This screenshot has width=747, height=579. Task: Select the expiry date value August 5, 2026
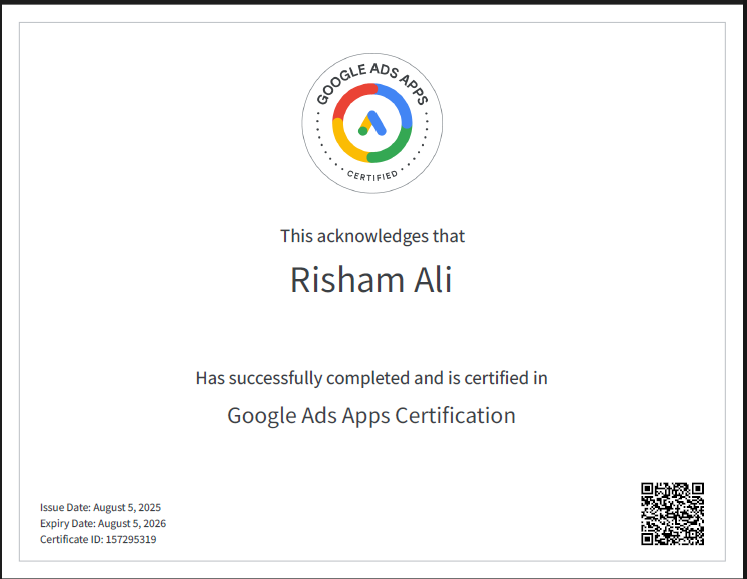(133, 524)
